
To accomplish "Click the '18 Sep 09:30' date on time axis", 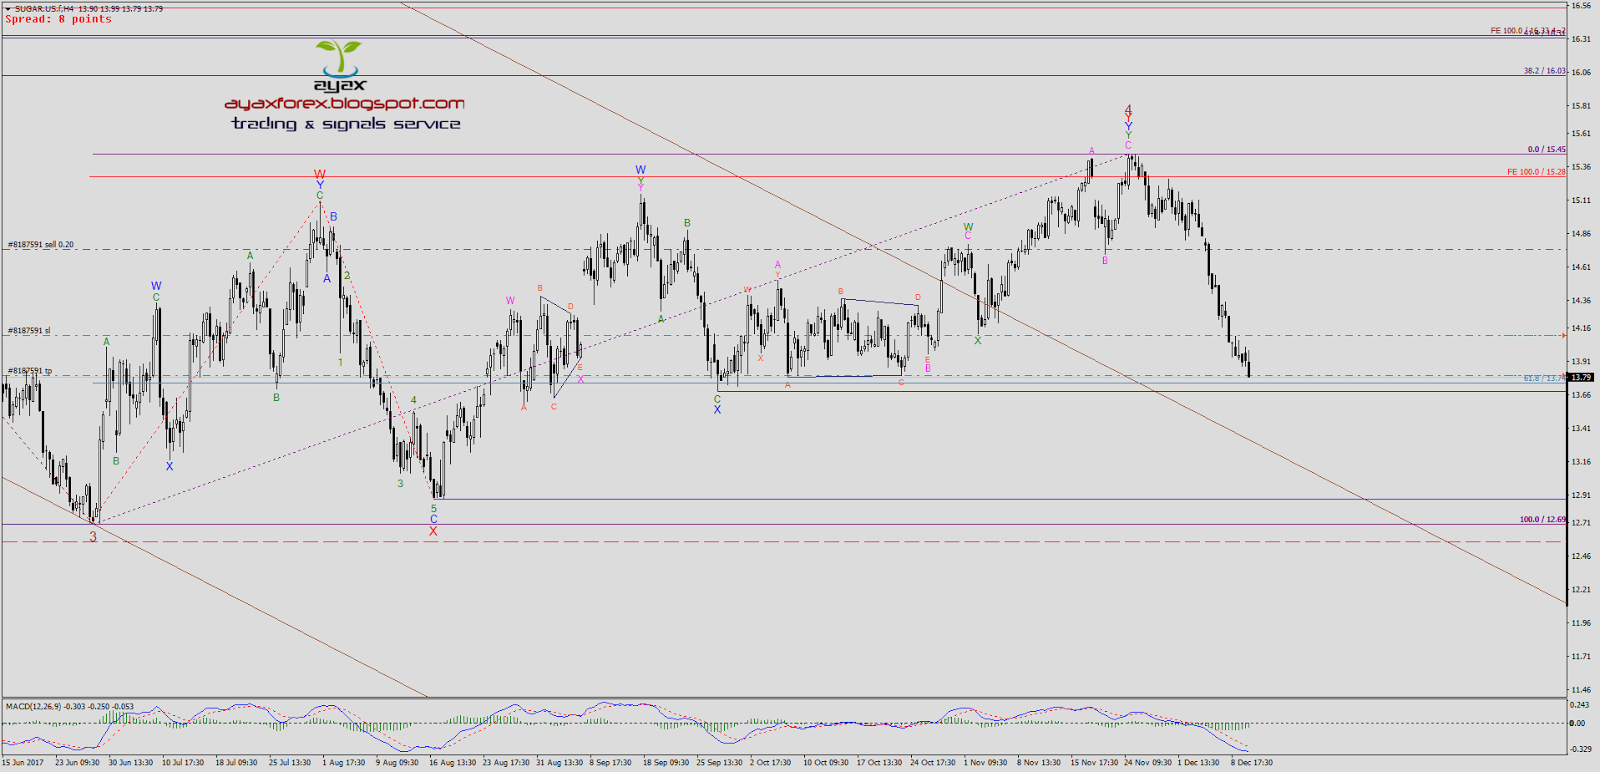I will point(666,763).
